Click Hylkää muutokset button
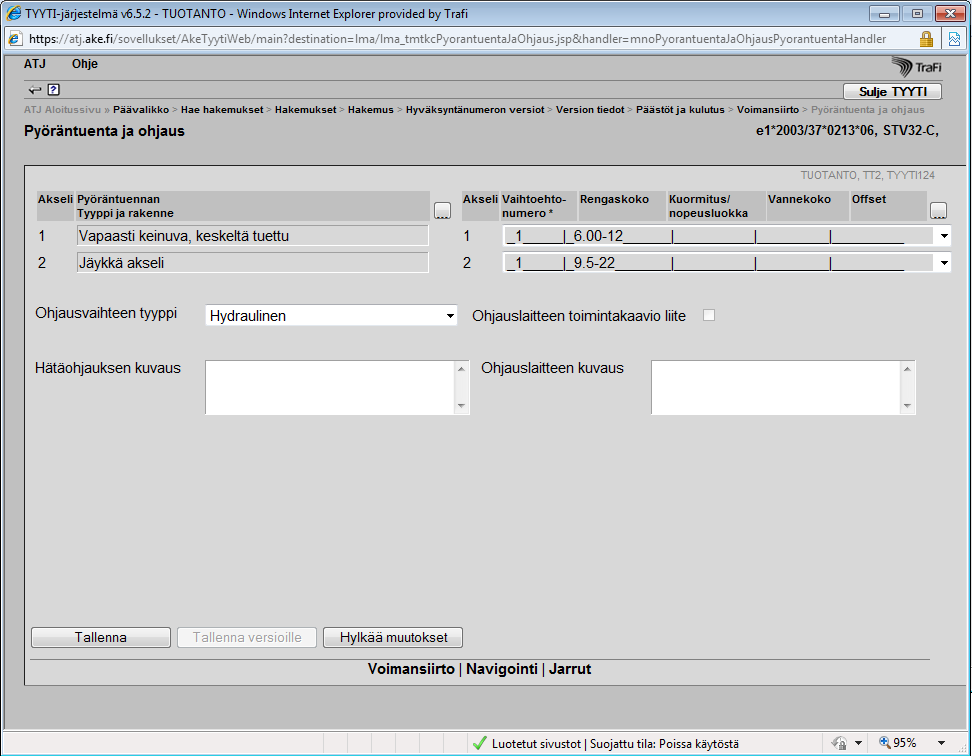The image size is (972, 756). coord(393,638)
